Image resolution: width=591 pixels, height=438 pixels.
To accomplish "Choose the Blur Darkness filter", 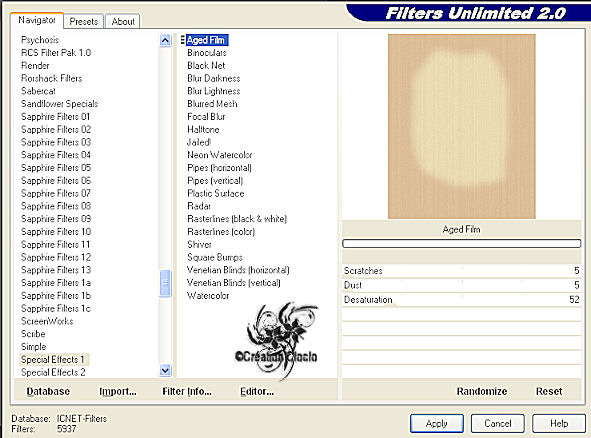I will 214,78.
